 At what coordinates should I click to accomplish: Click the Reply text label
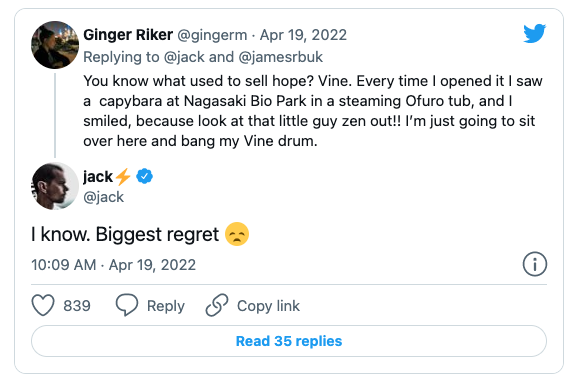166,306
